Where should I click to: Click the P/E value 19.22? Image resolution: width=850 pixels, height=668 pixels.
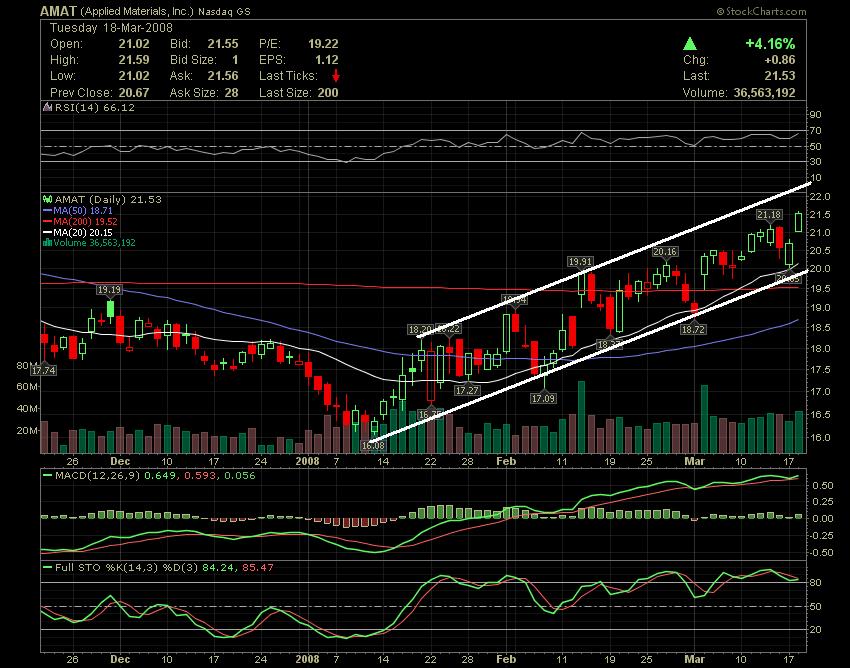pos(323,44)
